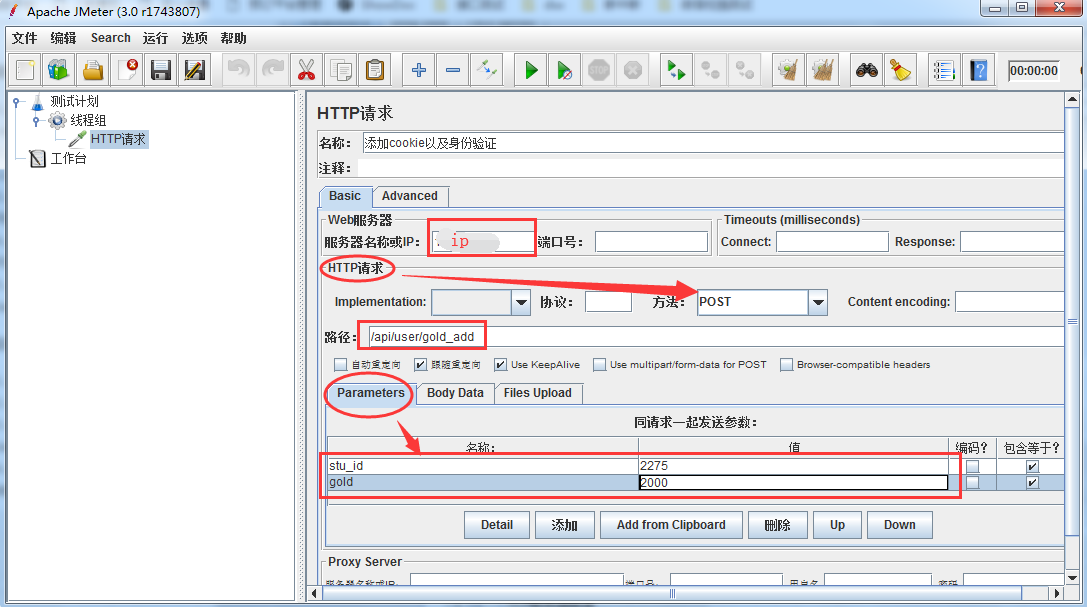Click the horizontal scrollbar thumb
Screen dimensions: 1087x607
click(x=672, y=594)
